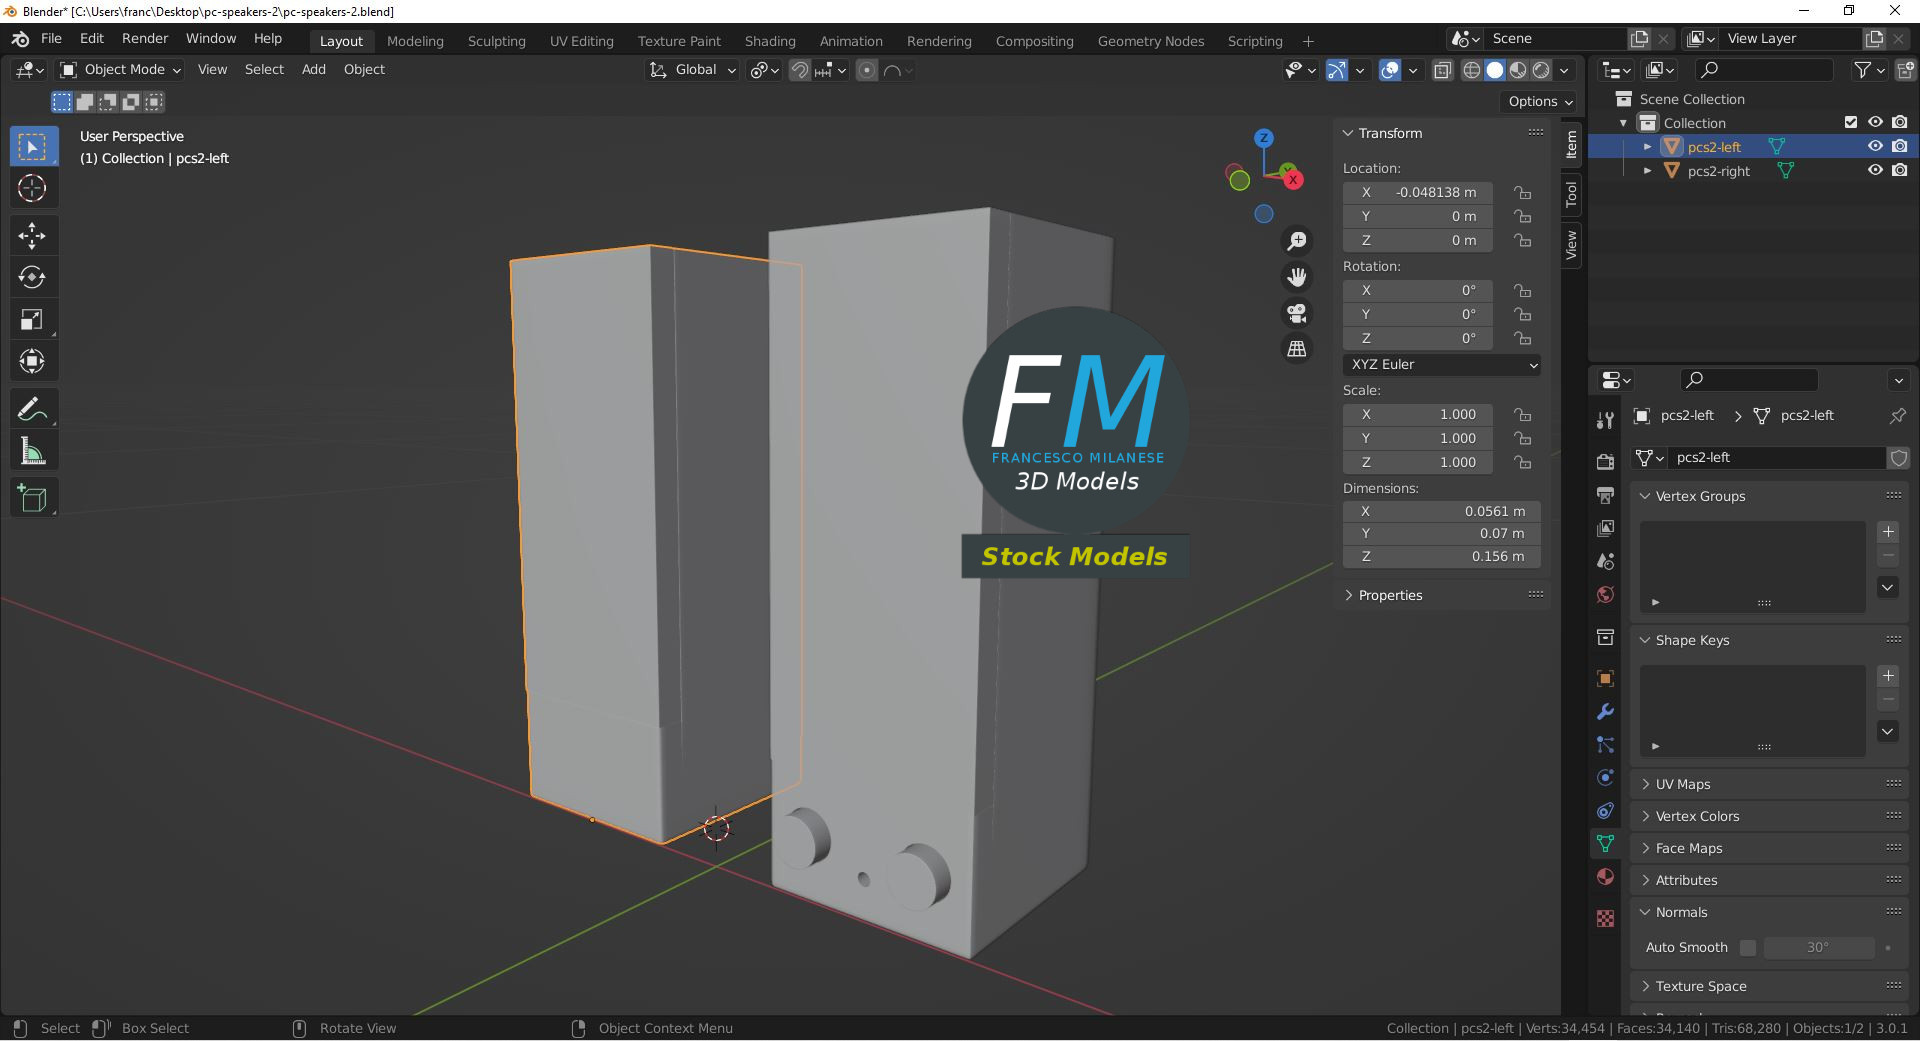Enable the Auto Smooth checkbox
This screenshot has height=1041, width=1920.
(1747, 948)
